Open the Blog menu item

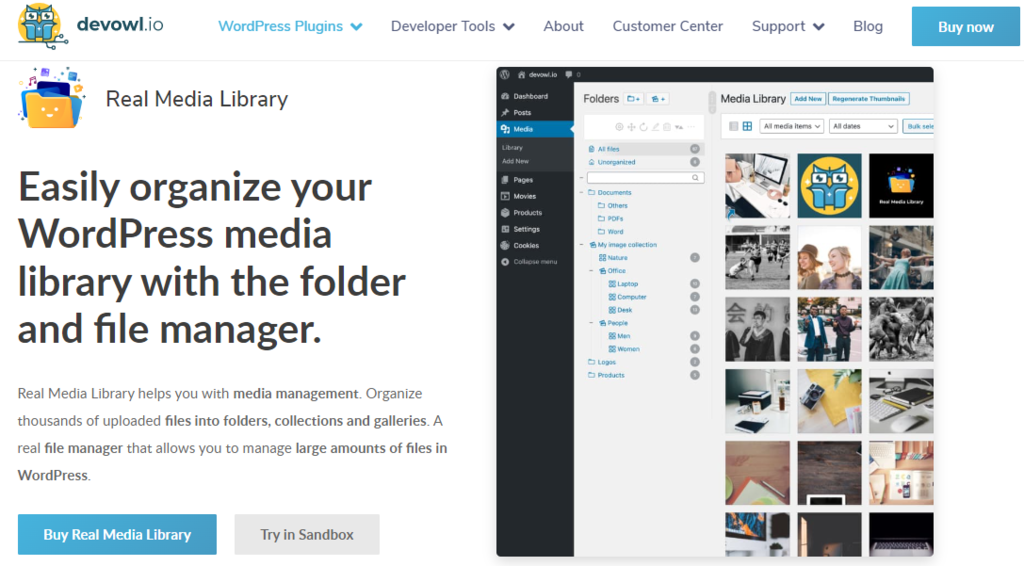coord(868,26)
